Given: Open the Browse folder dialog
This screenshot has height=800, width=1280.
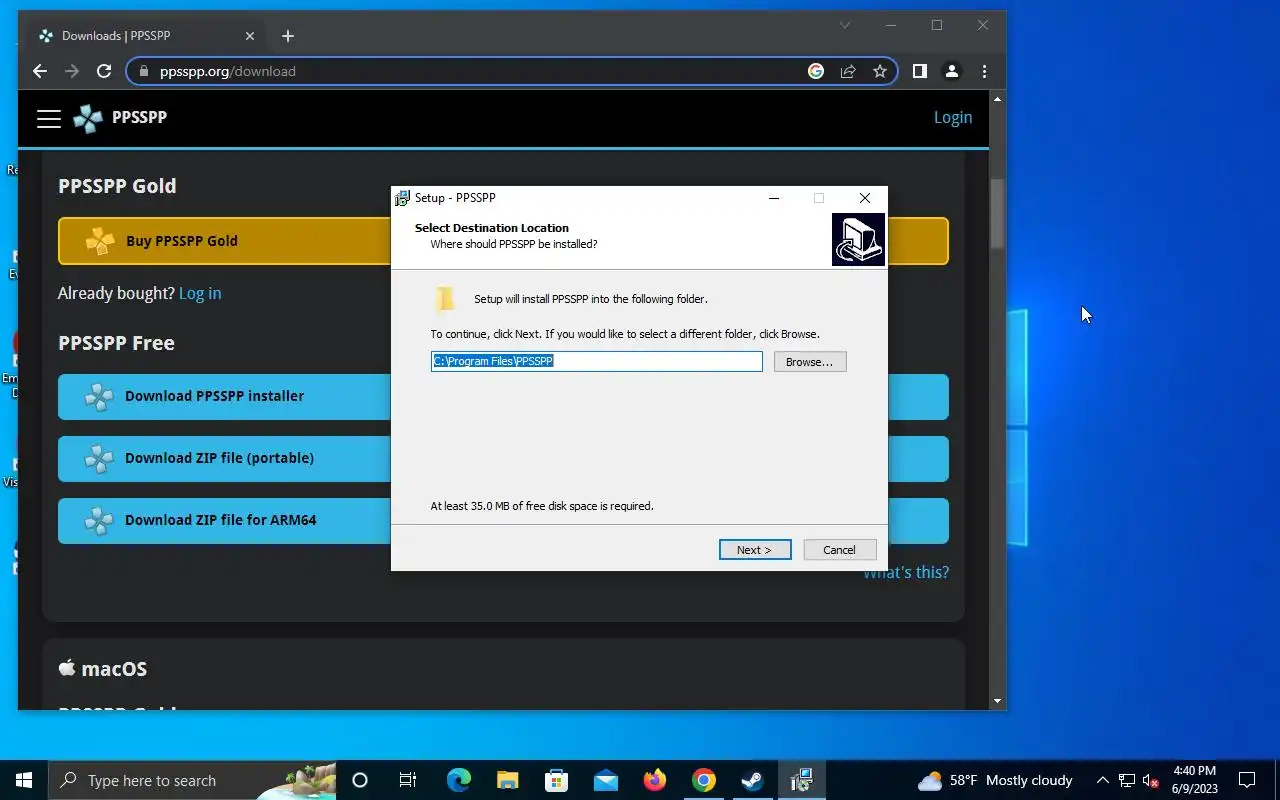Looking at the screenshot, I should [x=809, y=362].
